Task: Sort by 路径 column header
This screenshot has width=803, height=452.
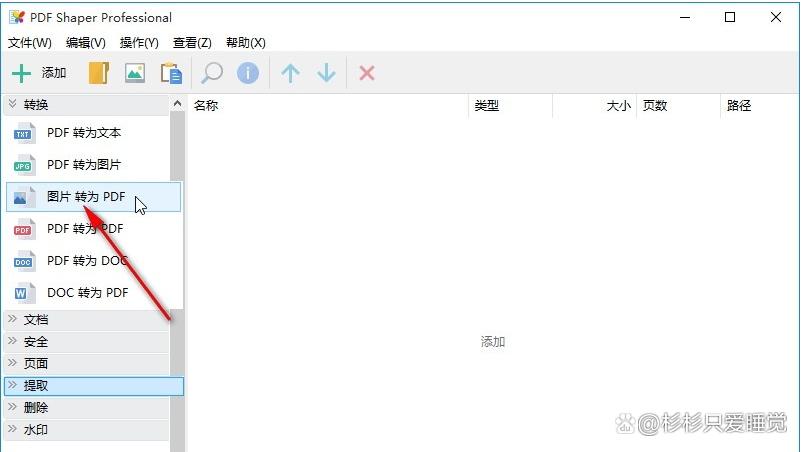Action: tap(759, 106)
